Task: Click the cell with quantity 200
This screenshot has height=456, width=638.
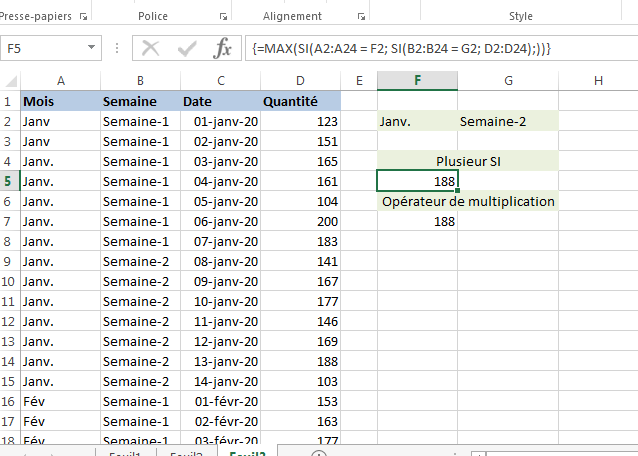Action: point(300,221)
